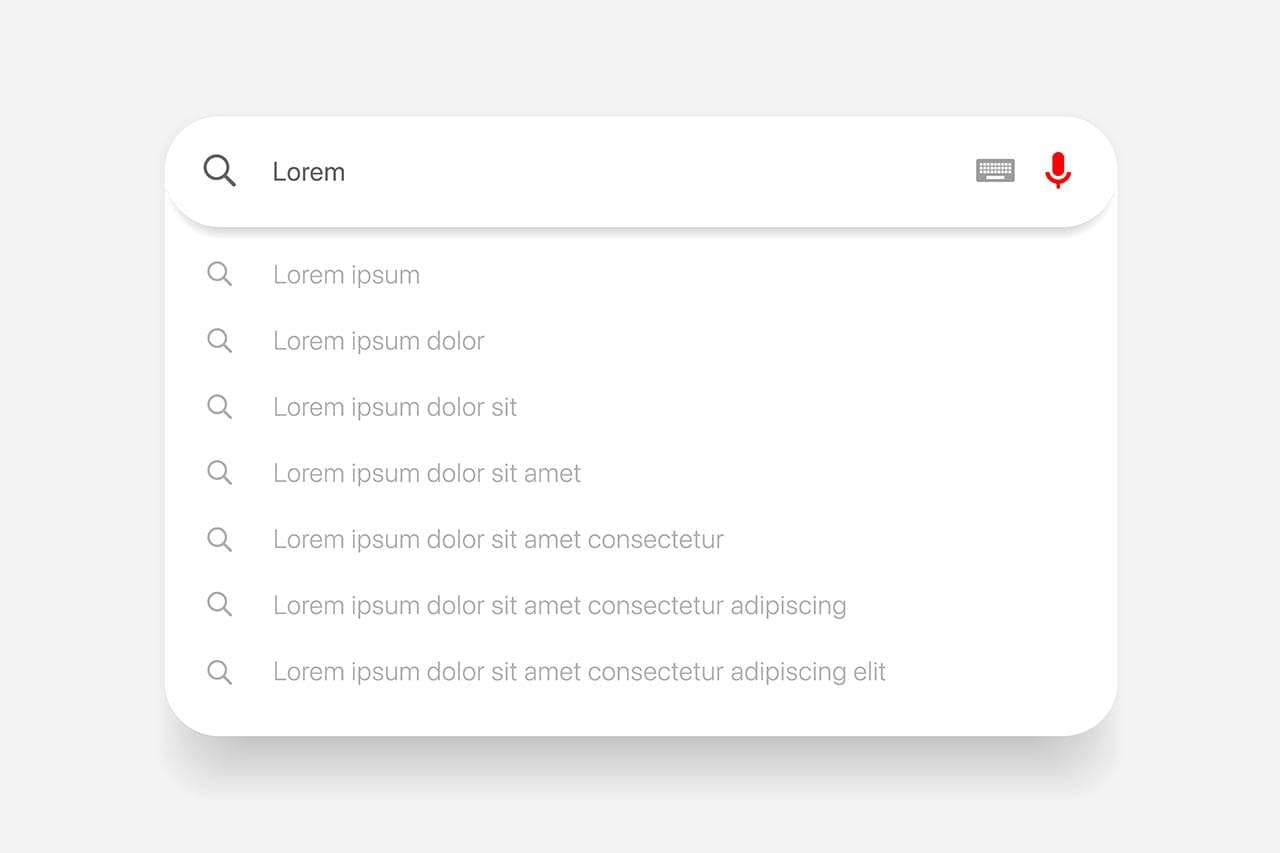Viewport: 1280px width, 853px height.
Task: Click magnifier icon beside "Lorem ipsum" suggestion
Action: pyautogui.click(x=219, y=274)
